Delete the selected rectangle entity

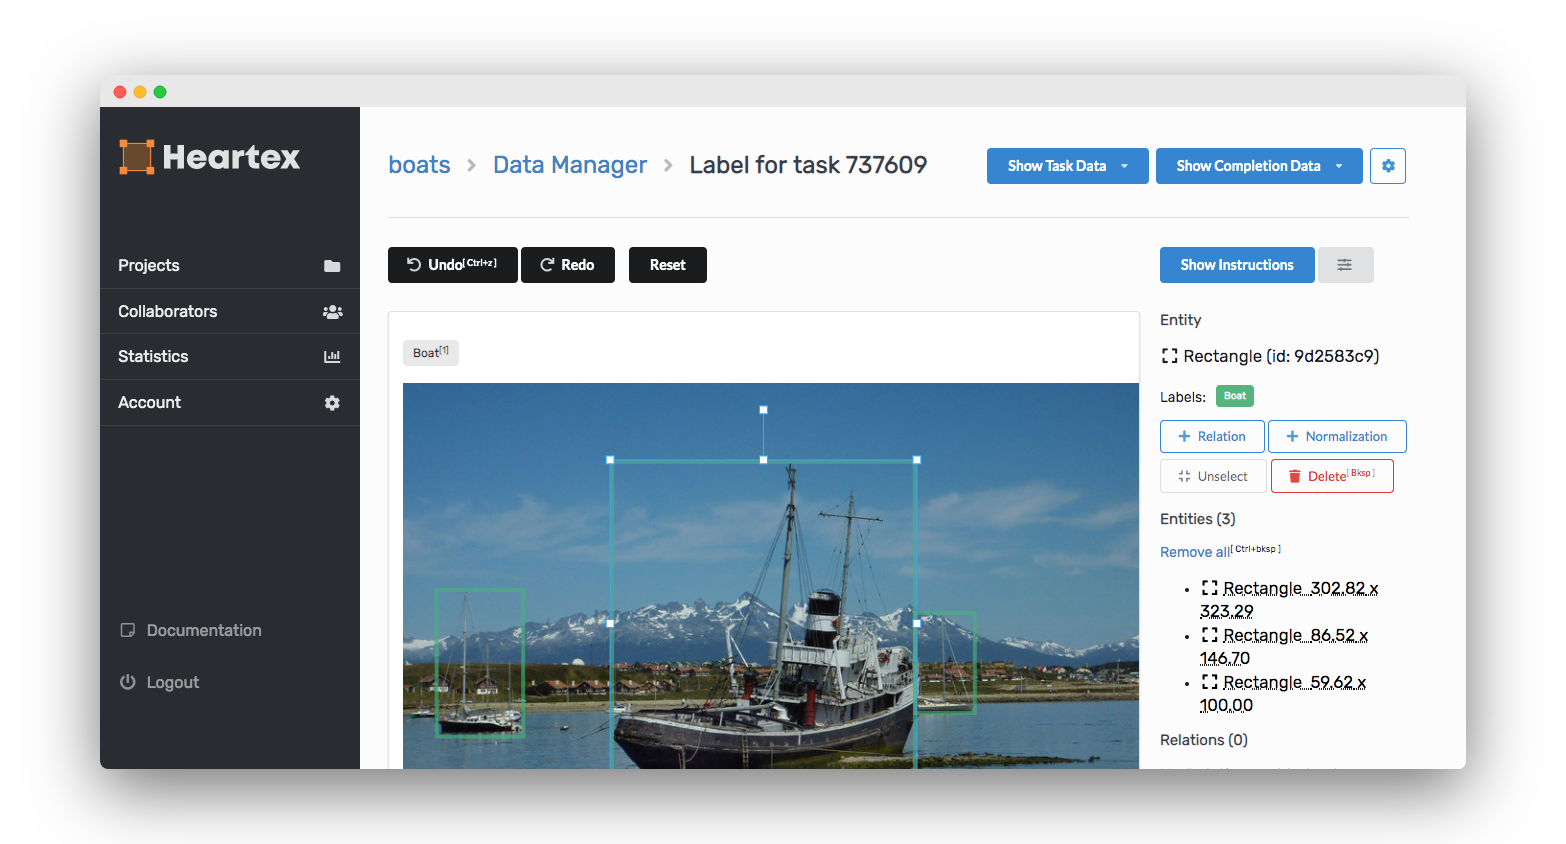(1331, 476)
